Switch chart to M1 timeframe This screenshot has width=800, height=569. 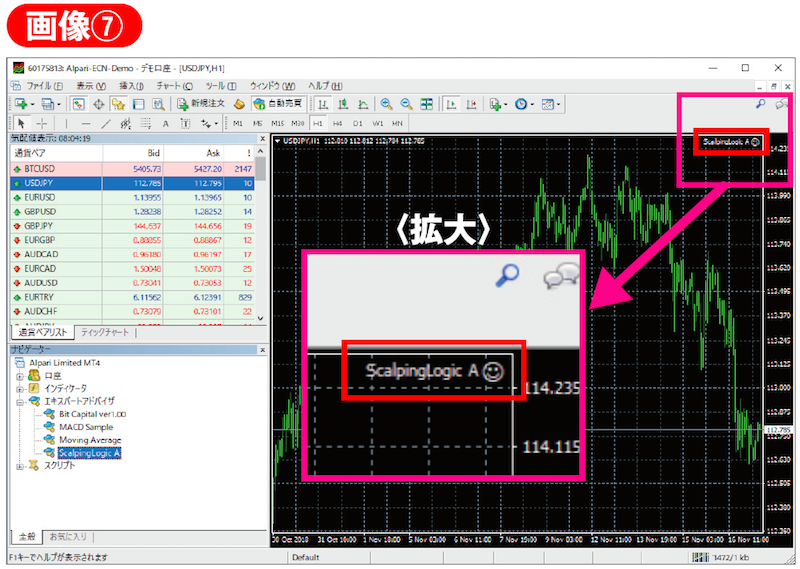click(x=238, y=123)
